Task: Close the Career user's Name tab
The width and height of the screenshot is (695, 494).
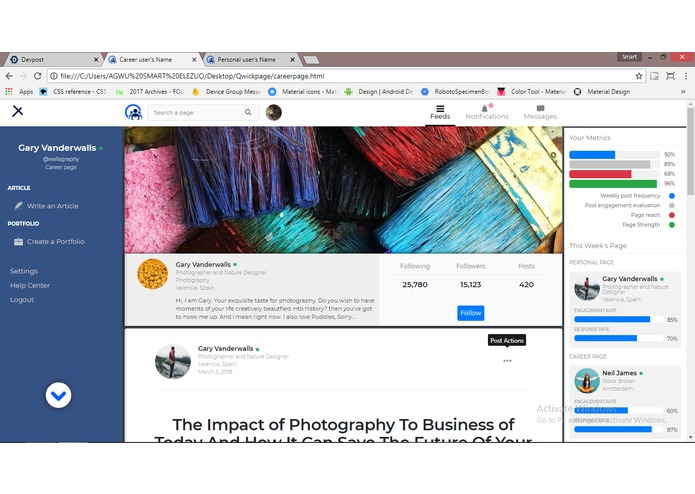Action: 194,59
